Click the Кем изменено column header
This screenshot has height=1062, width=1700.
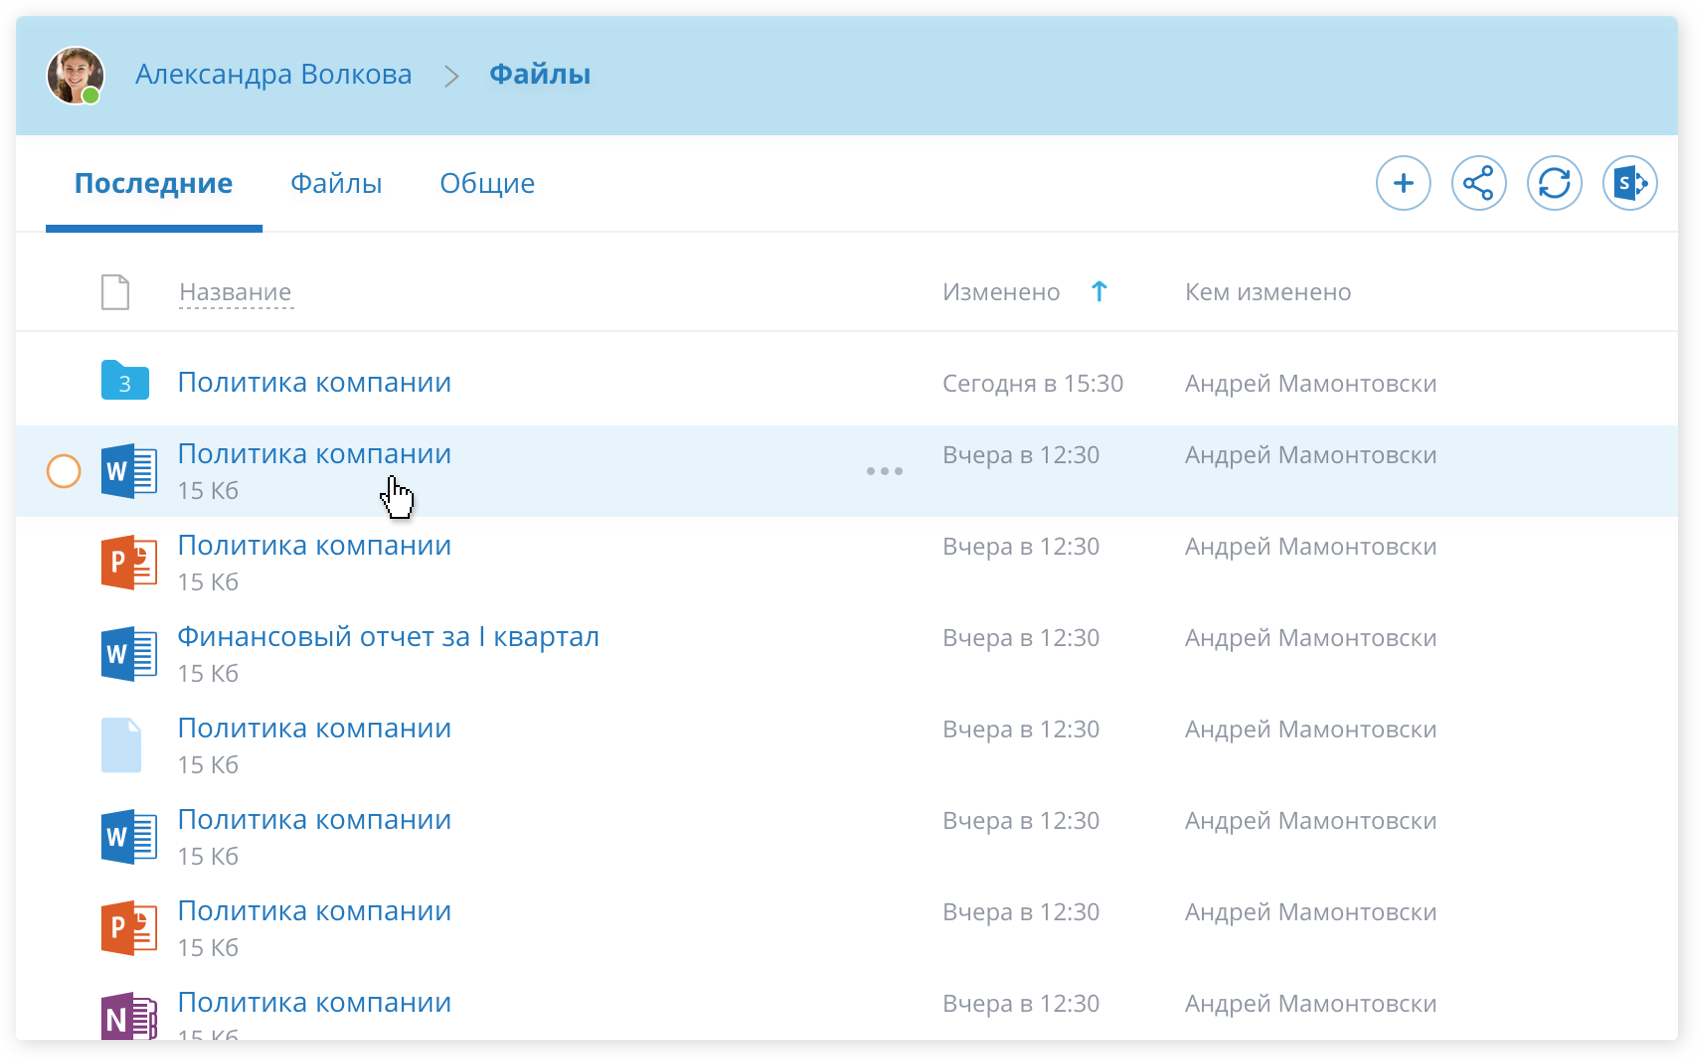[x=1267, y=292]
